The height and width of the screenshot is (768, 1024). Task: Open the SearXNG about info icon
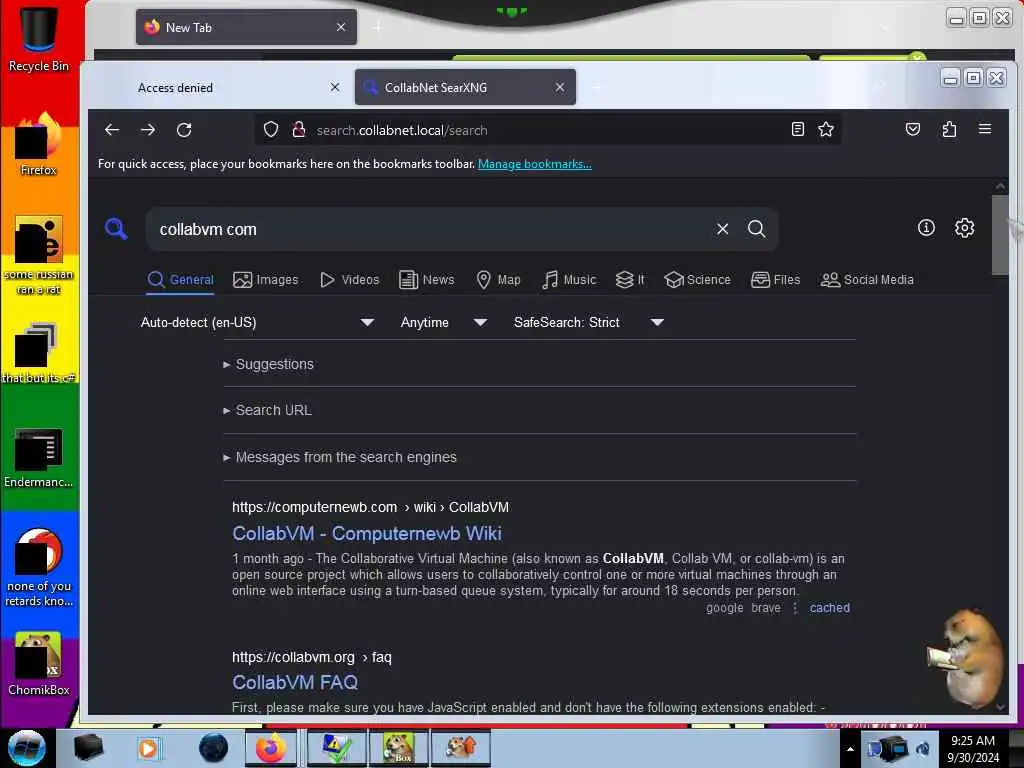[x=926, y=227]
